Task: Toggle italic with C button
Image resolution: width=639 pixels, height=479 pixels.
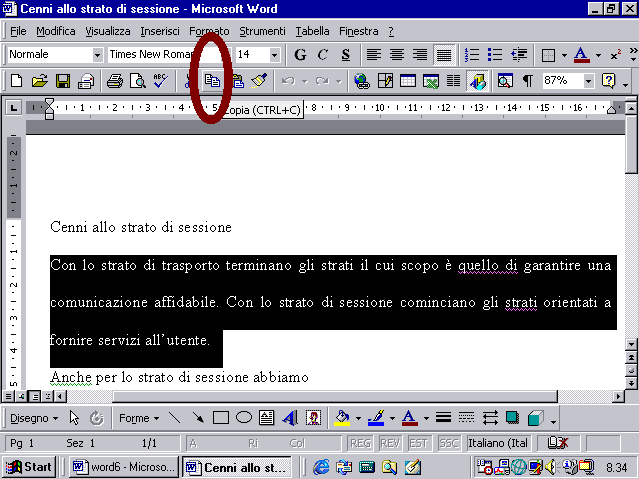Action: point(323,54)
